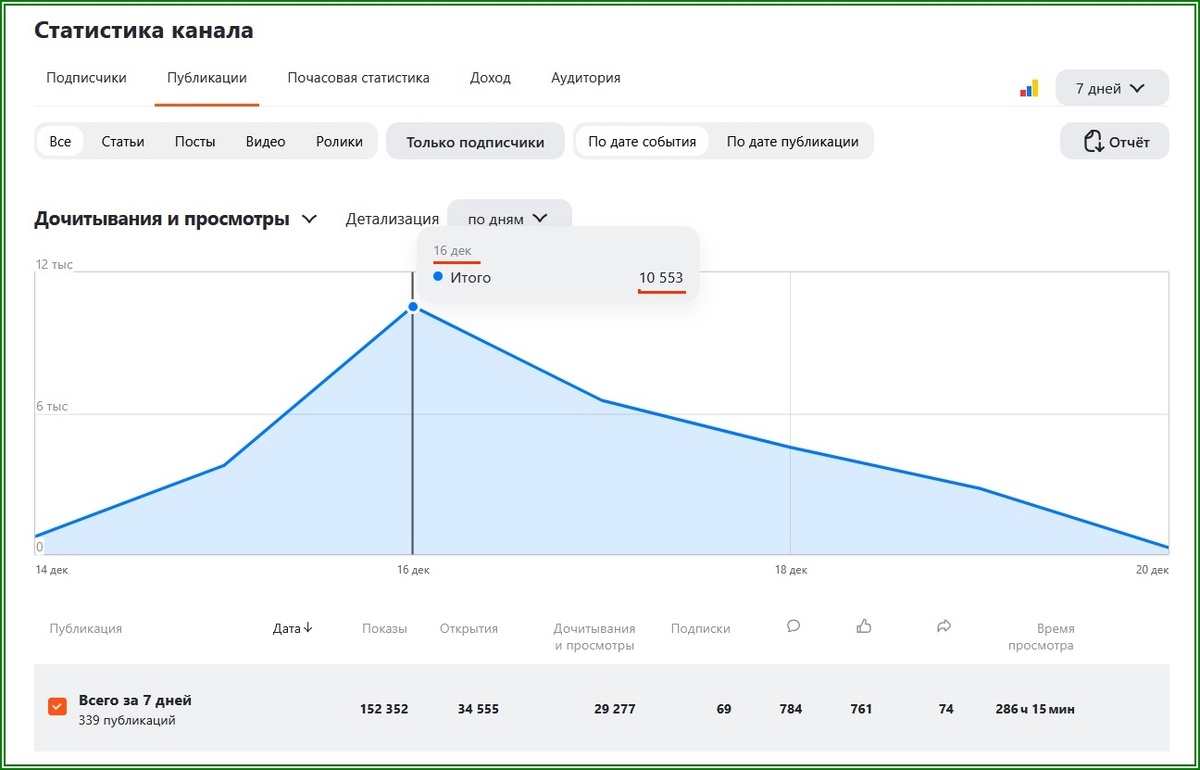Click the shares arrow column header
1200x770 pixels.
(943, 626)
